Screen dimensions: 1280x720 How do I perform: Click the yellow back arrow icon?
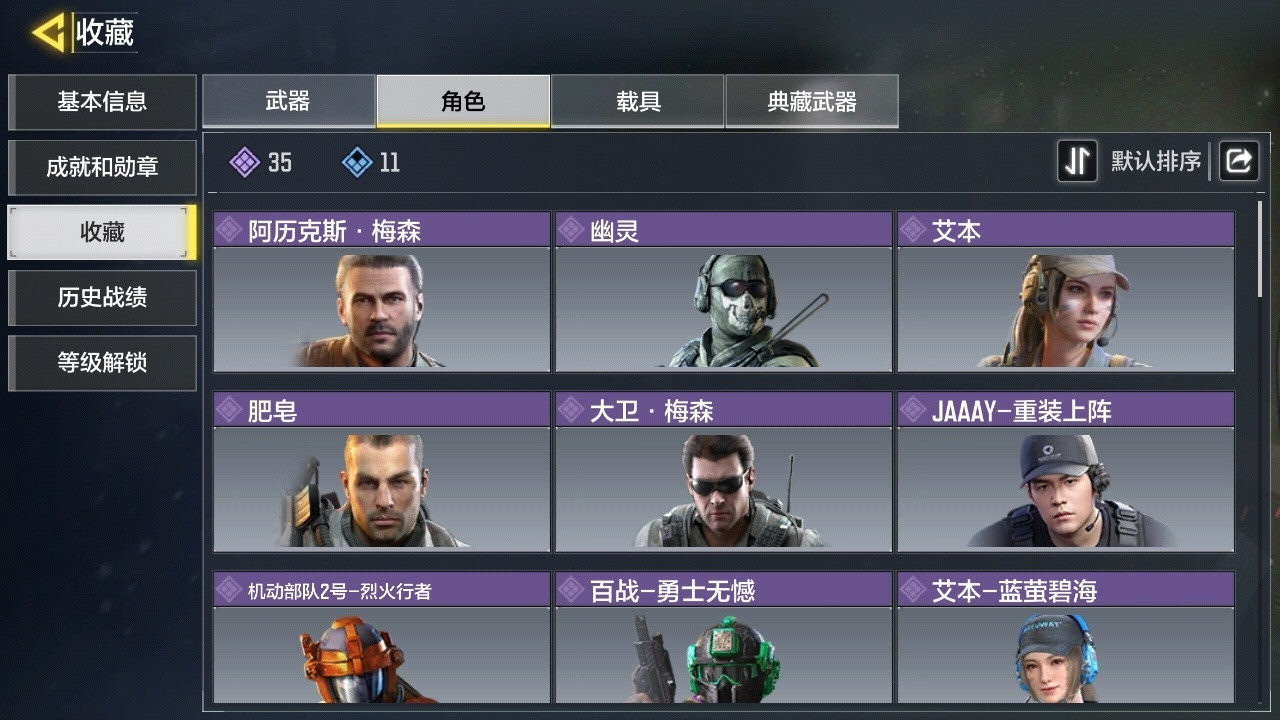48,32
